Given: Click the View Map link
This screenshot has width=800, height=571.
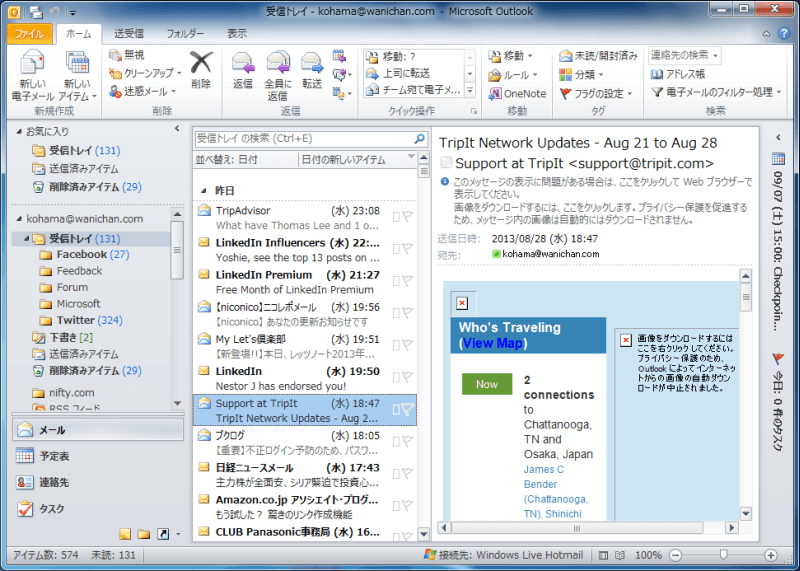Looking at the screenshot, I should pos(492,343).
